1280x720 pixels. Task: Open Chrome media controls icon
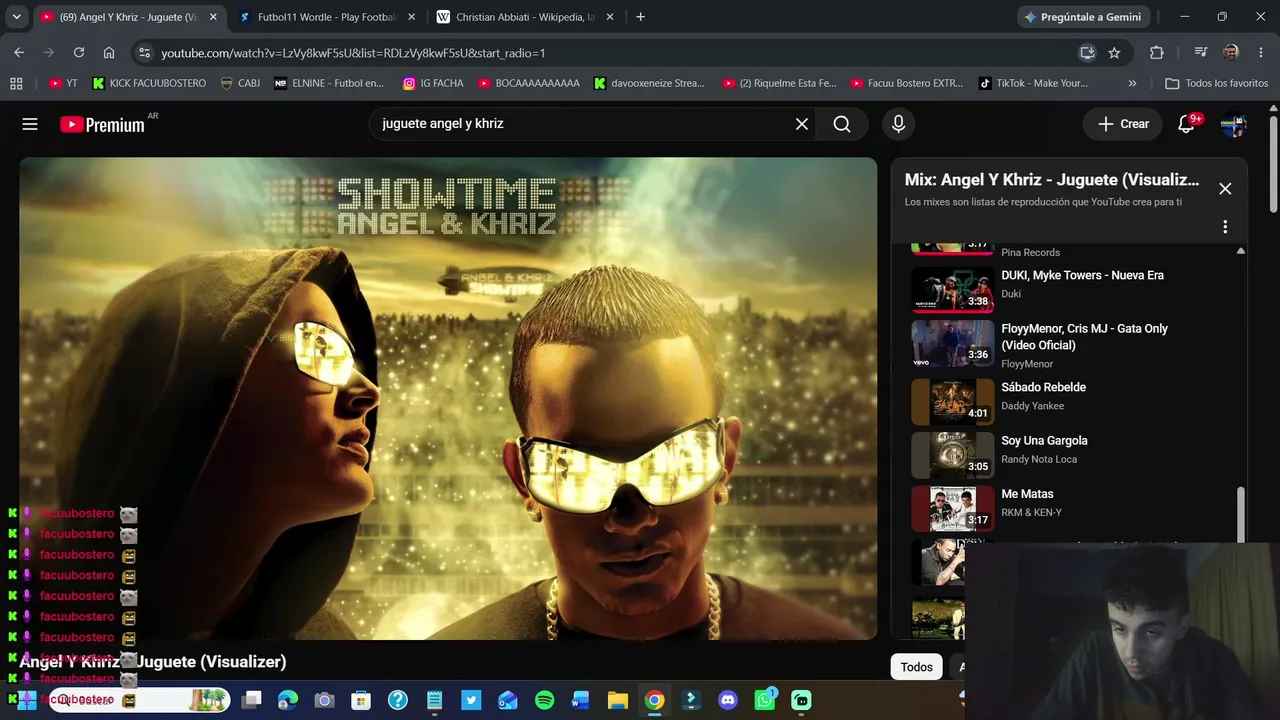tap(1201, 53)
